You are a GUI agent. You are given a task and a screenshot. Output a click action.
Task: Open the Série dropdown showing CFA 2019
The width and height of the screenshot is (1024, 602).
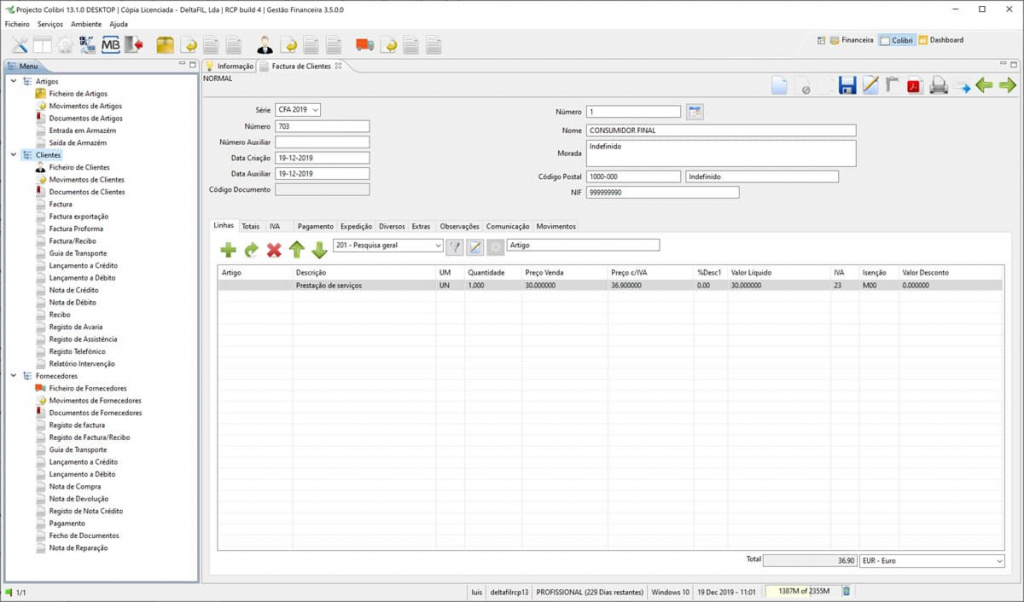pos(297,110)
